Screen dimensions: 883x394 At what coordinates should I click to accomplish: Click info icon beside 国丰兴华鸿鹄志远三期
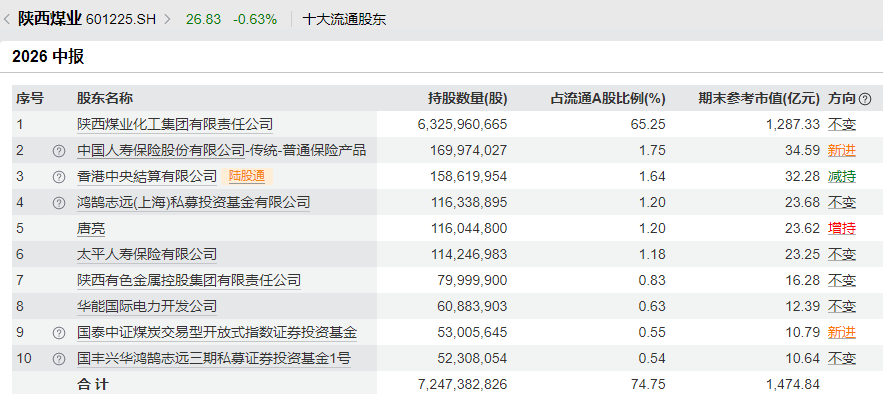coord(59,359)
